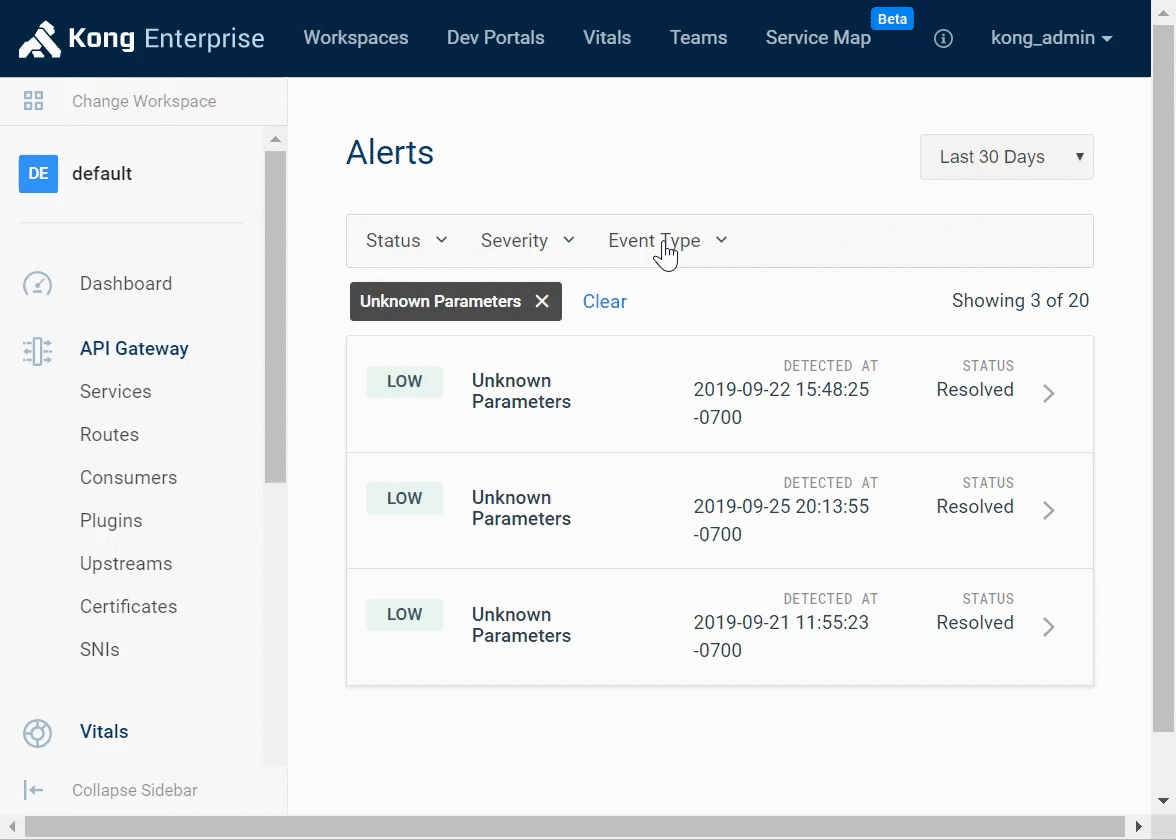Click Collapse Sidebar label
The height and width of the screenshot is (840, 1176).
click(x=135, y=790)
